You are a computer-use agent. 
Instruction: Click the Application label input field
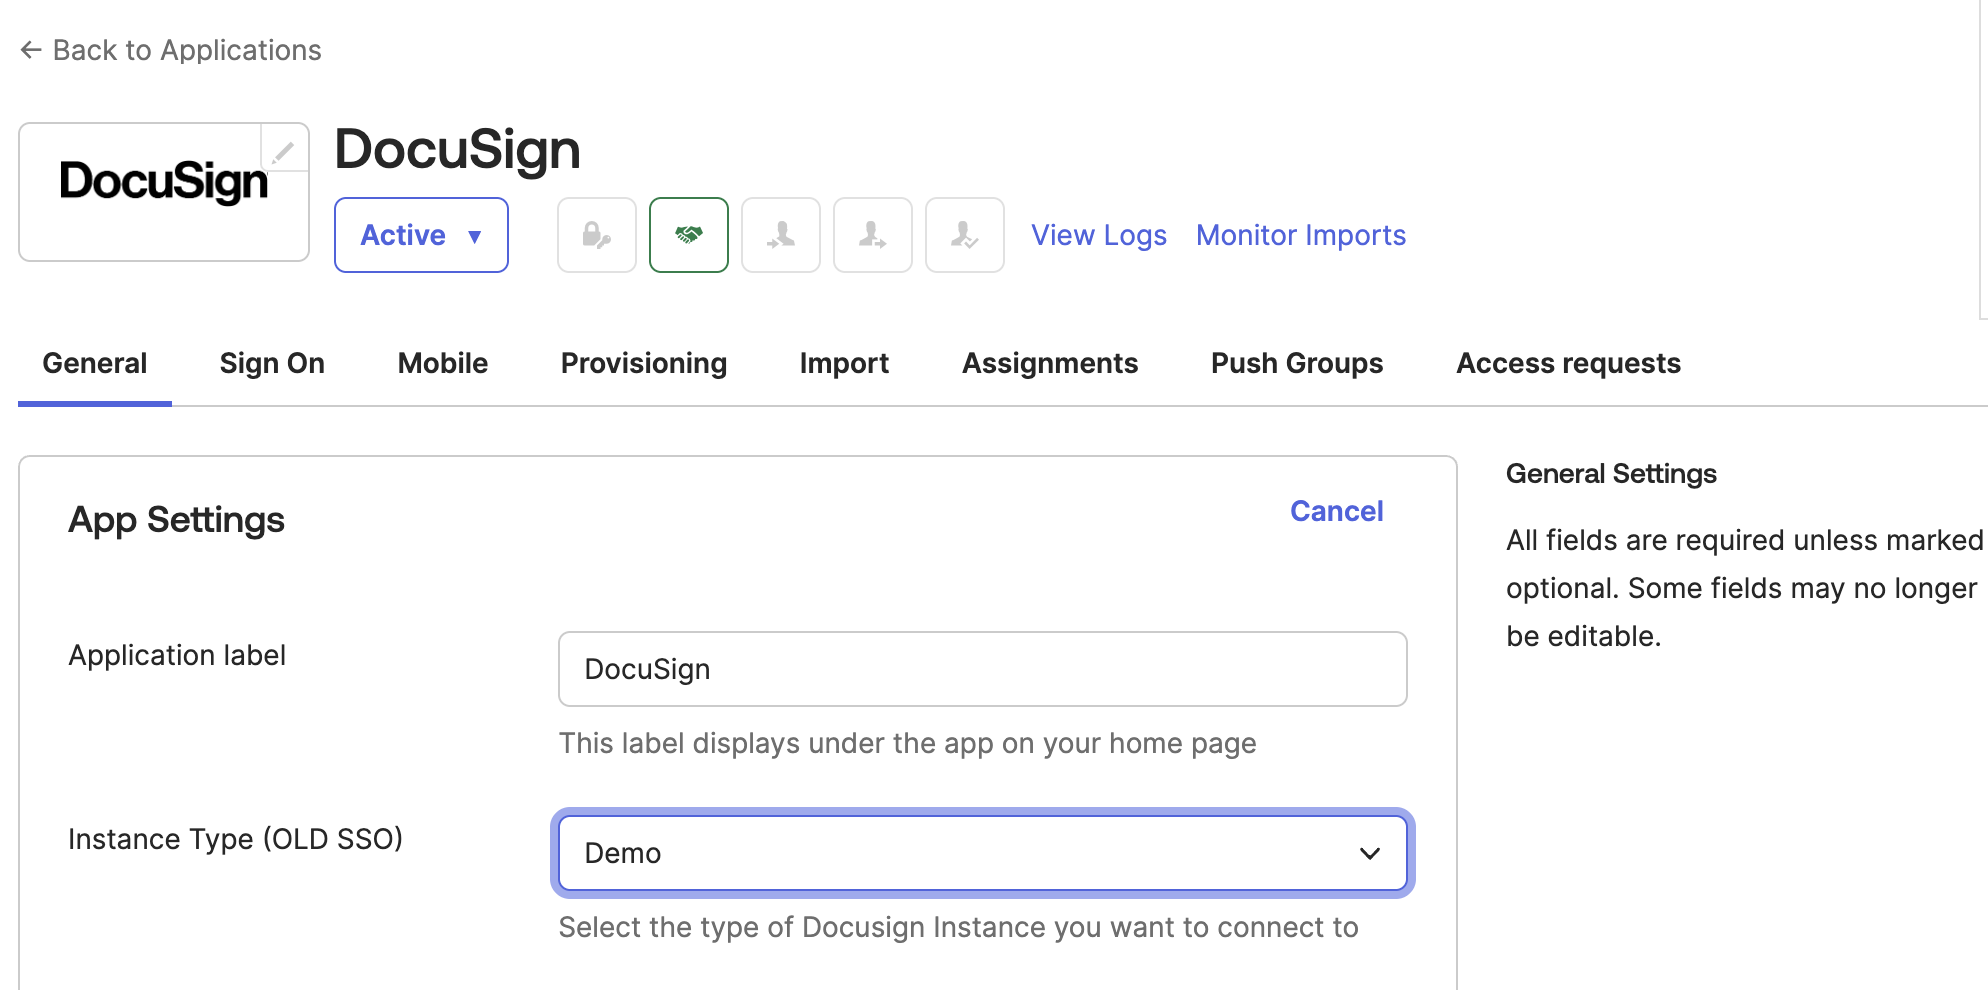[983, 669]
